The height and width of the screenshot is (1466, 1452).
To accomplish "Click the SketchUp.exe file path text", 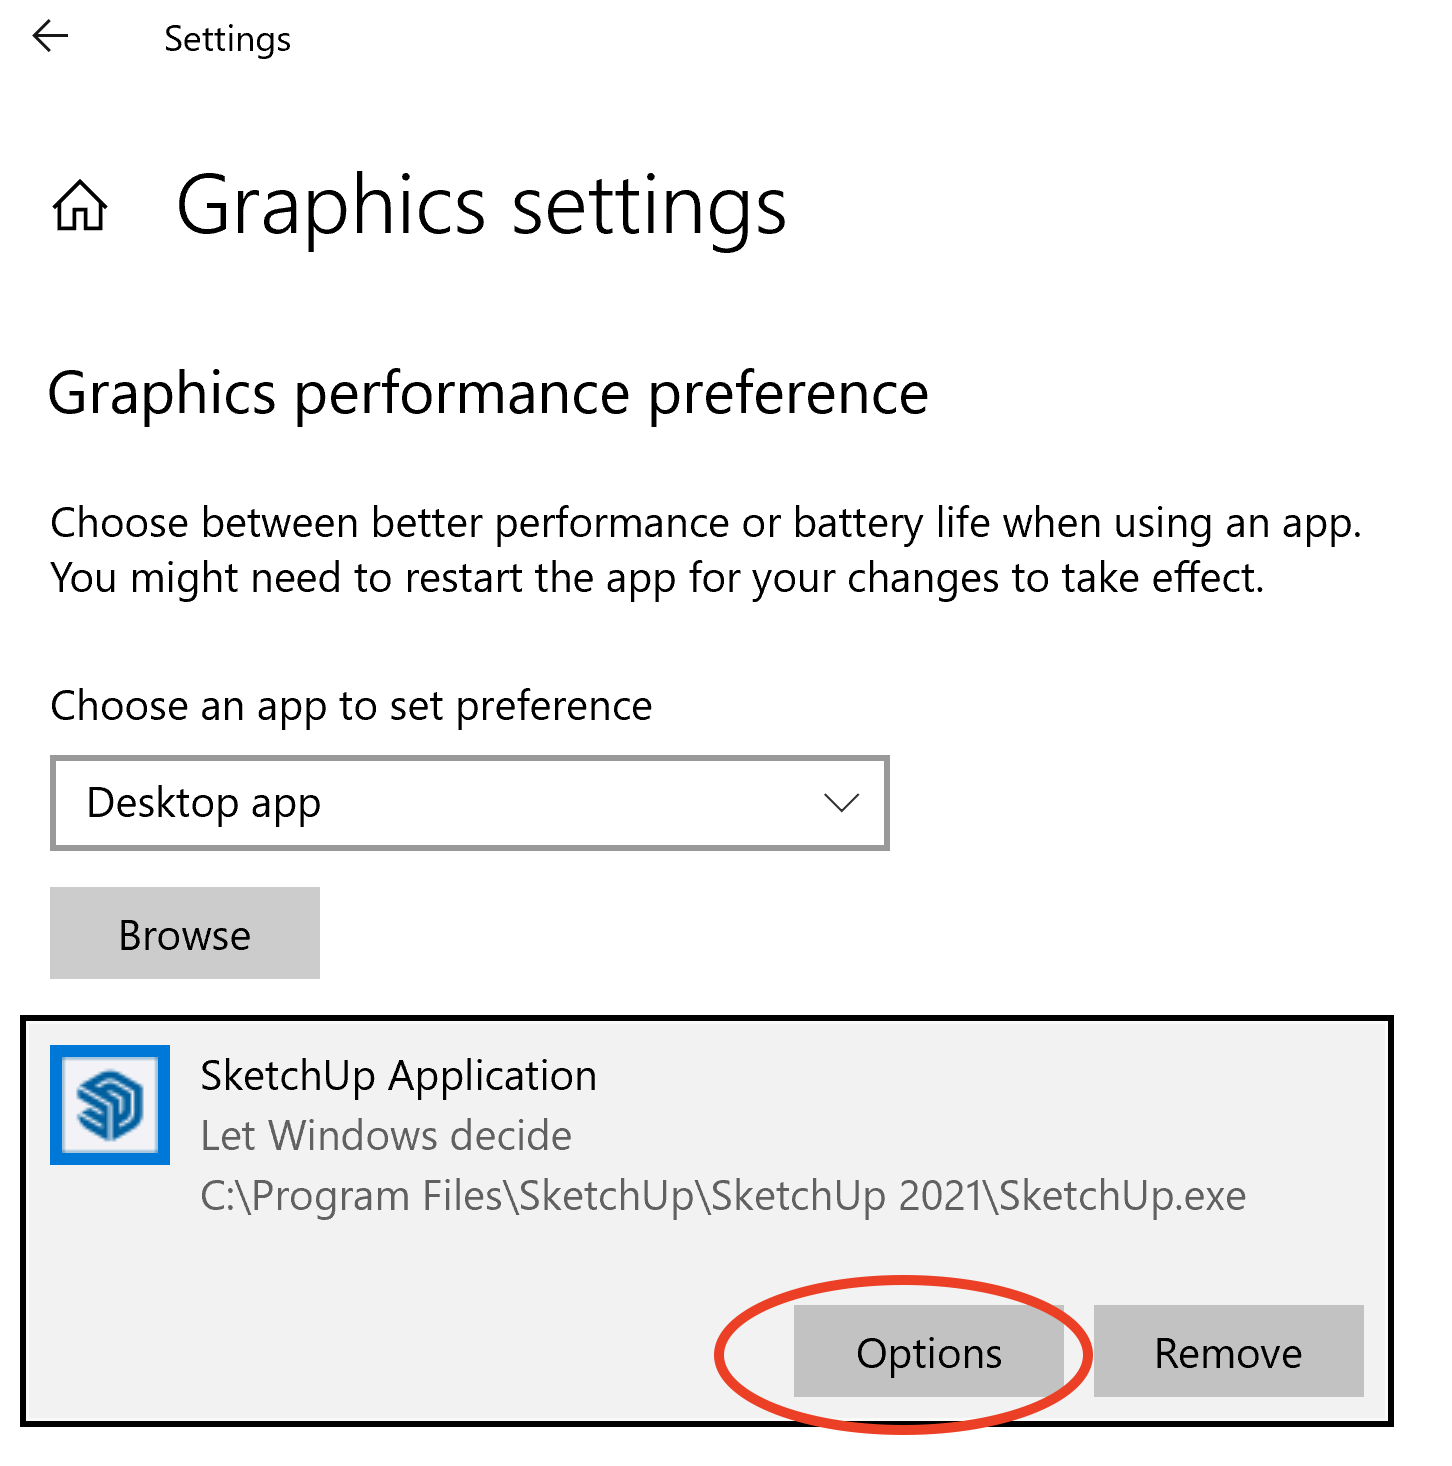I will pyautogui.click(x=723, y=1196).
